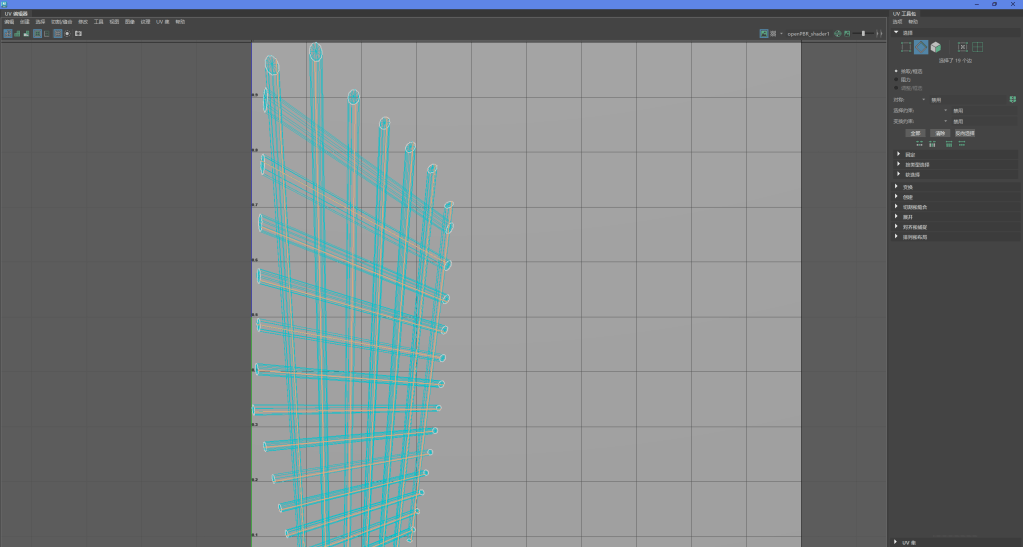Click the 全部 button
The height and width of the screenshot is (547, 1023).
click(915, 133)
